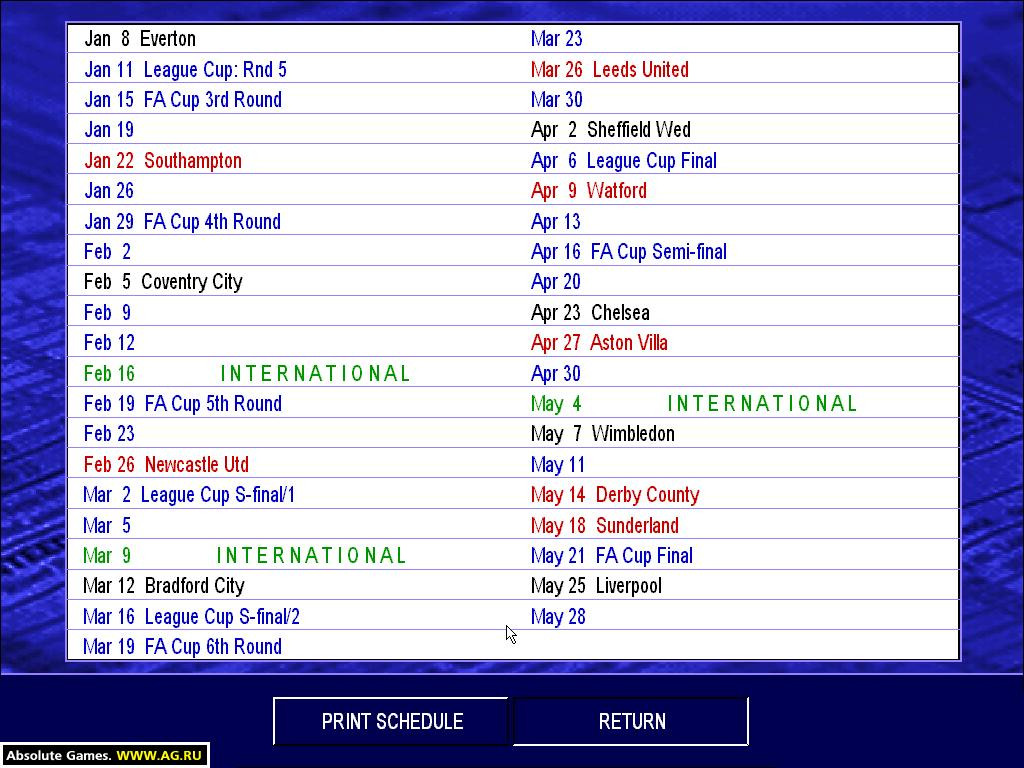Select the Apr 27 Aston Villa match
Image resolution: width=1024 pixels, height=768 pixels.
point(599,343)
